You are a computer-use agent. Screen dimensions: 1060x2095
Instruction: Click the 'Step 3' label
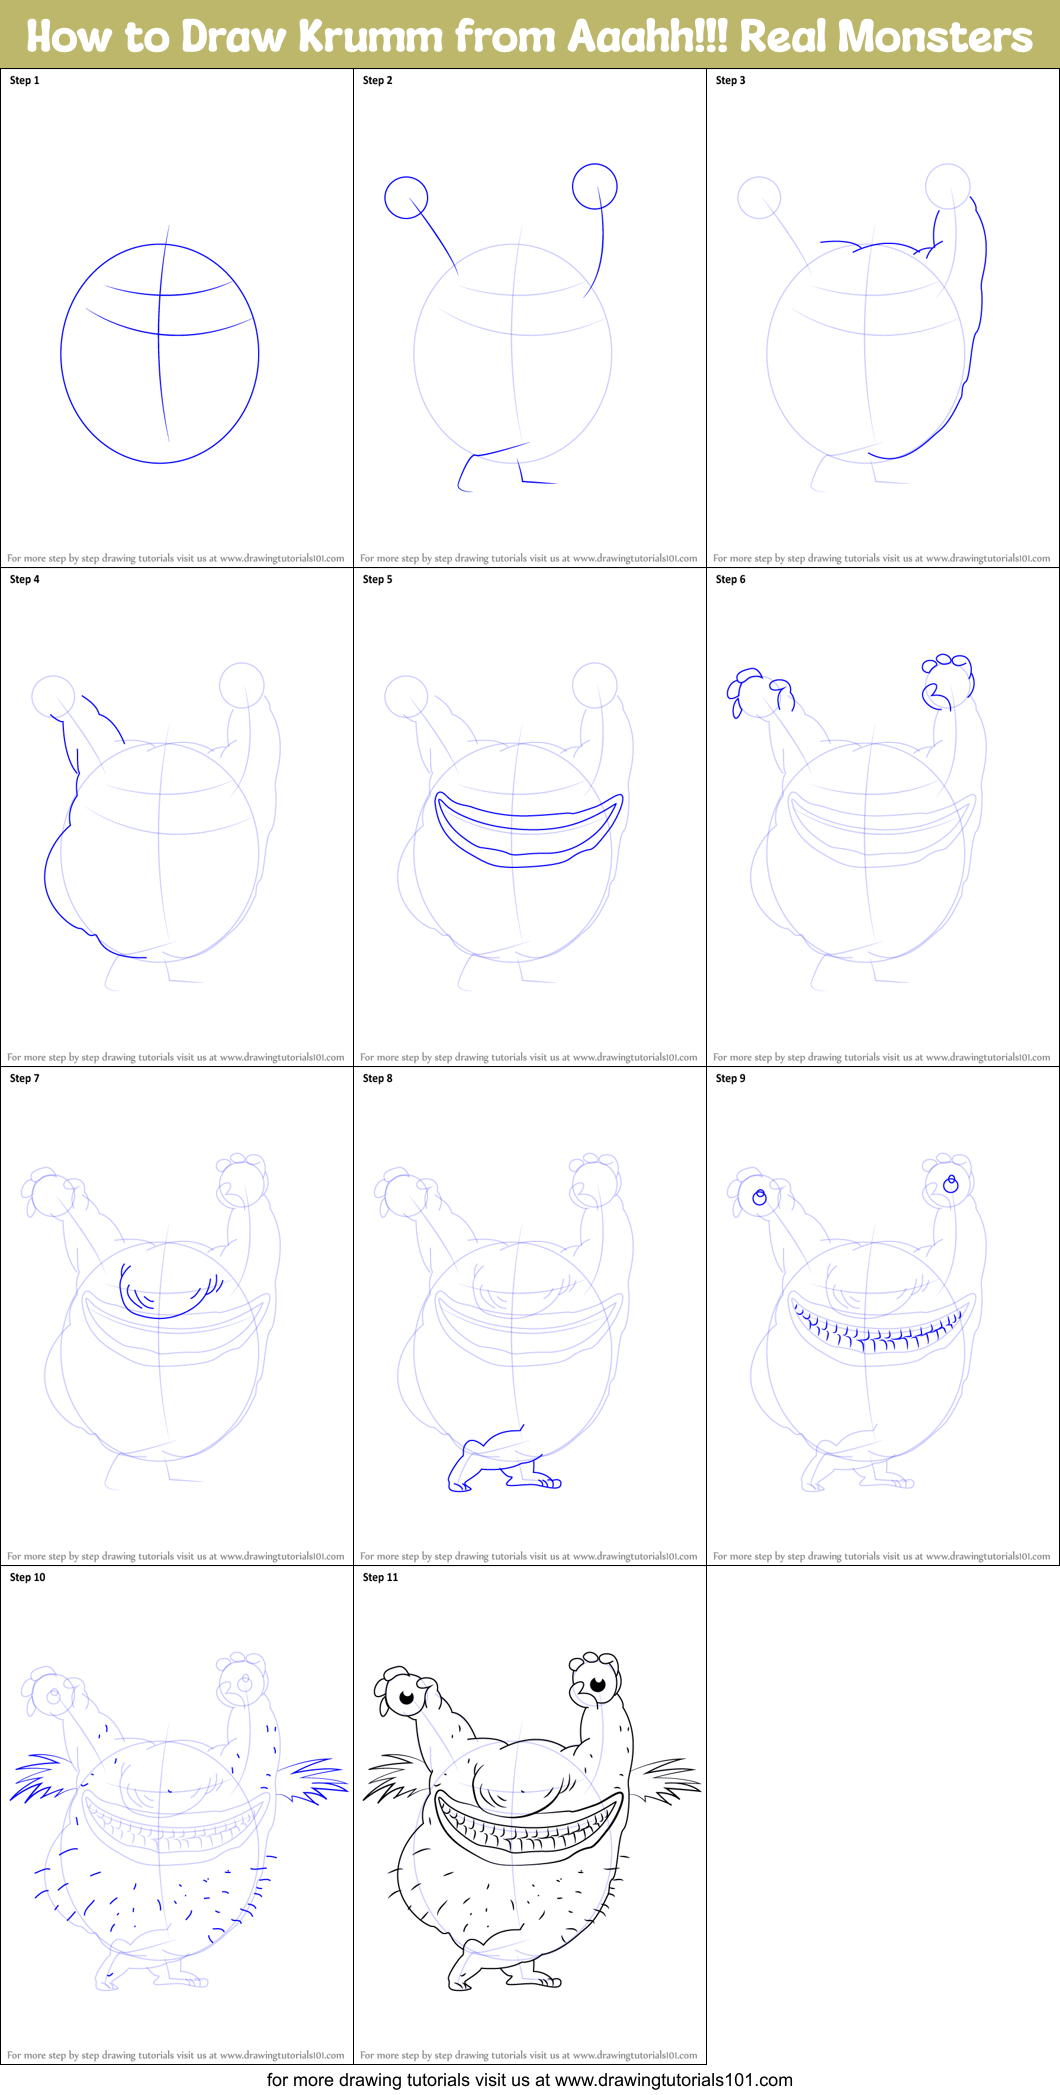730,80
